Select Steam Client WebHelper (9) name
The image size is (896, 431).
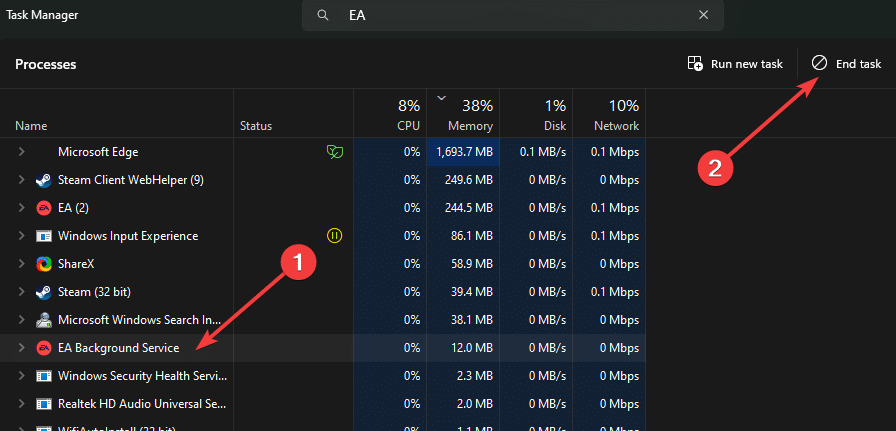[x=131, y=180]
